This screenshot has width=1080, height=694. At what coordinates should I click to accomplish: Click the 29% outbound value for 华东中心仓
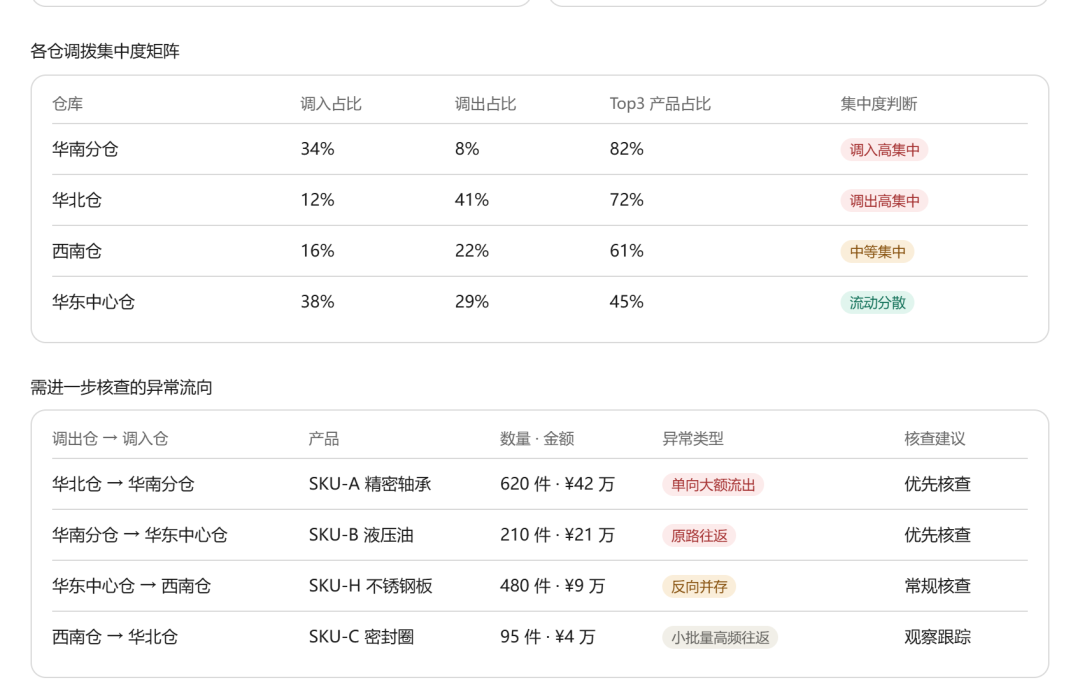tap(472, 302)
